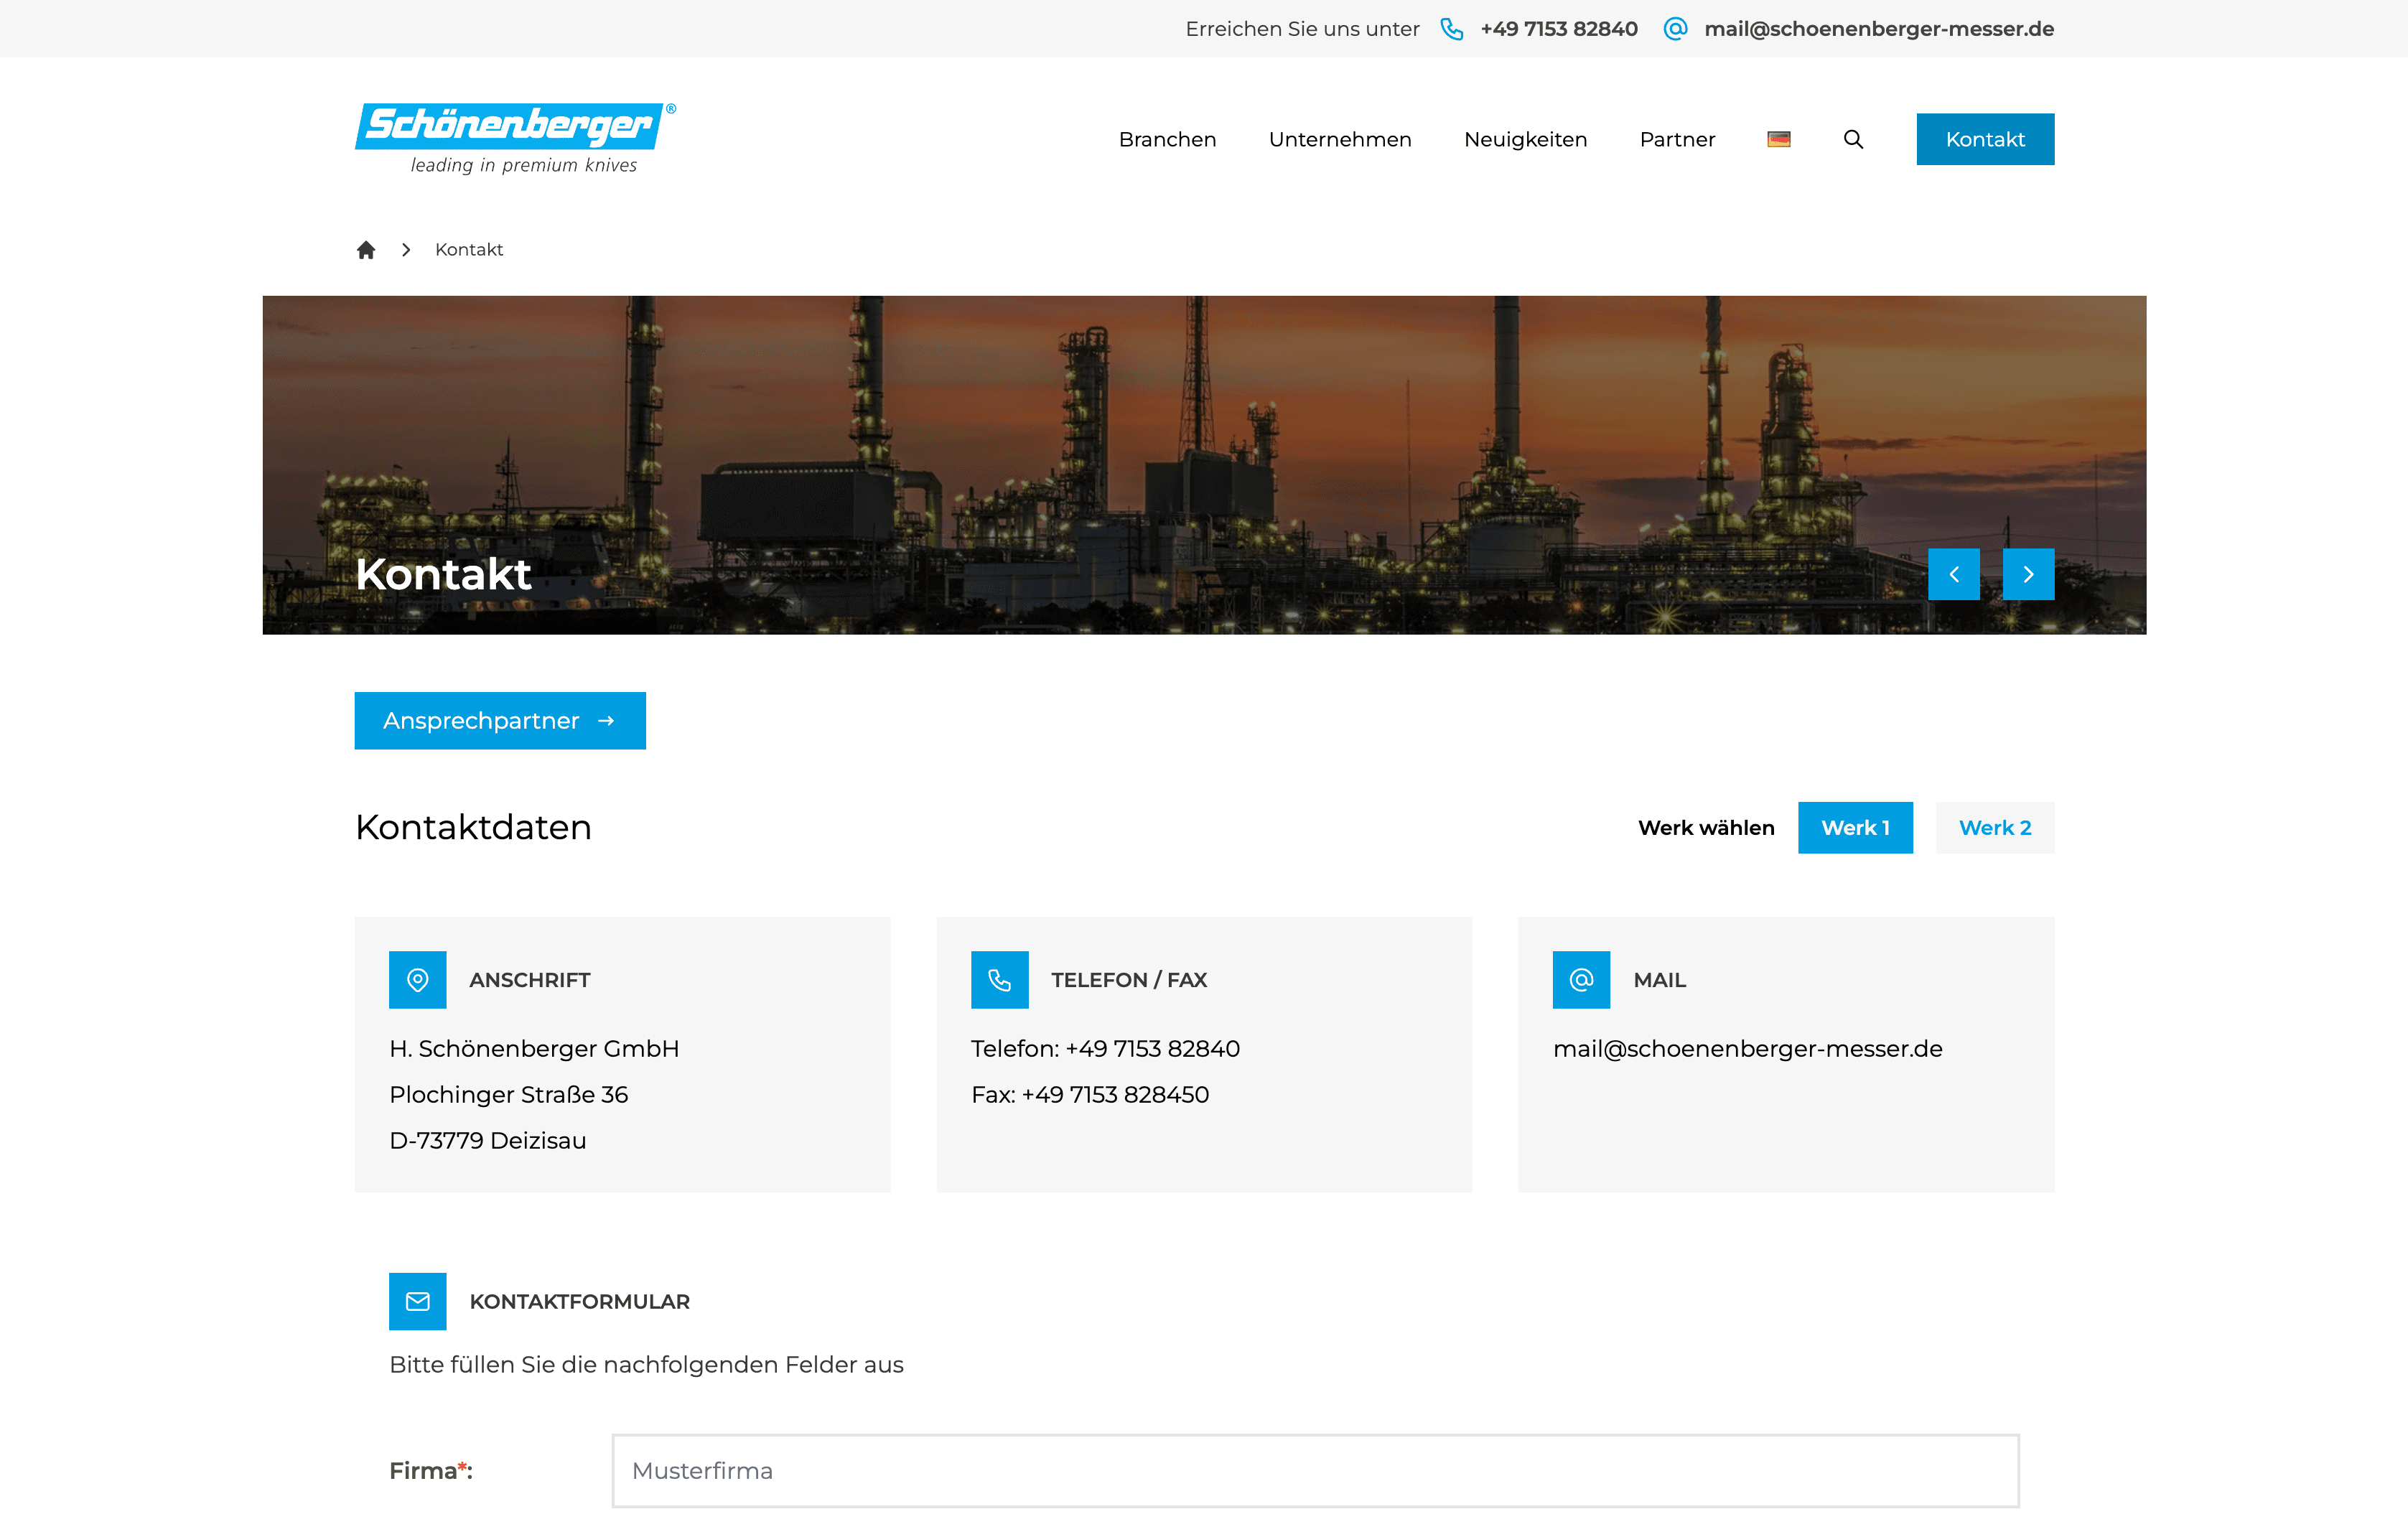The height and width of the screenshot is (1532, 2408).
Task: Open the Unternehmen menu
Action: click(x=1340, y=139)
